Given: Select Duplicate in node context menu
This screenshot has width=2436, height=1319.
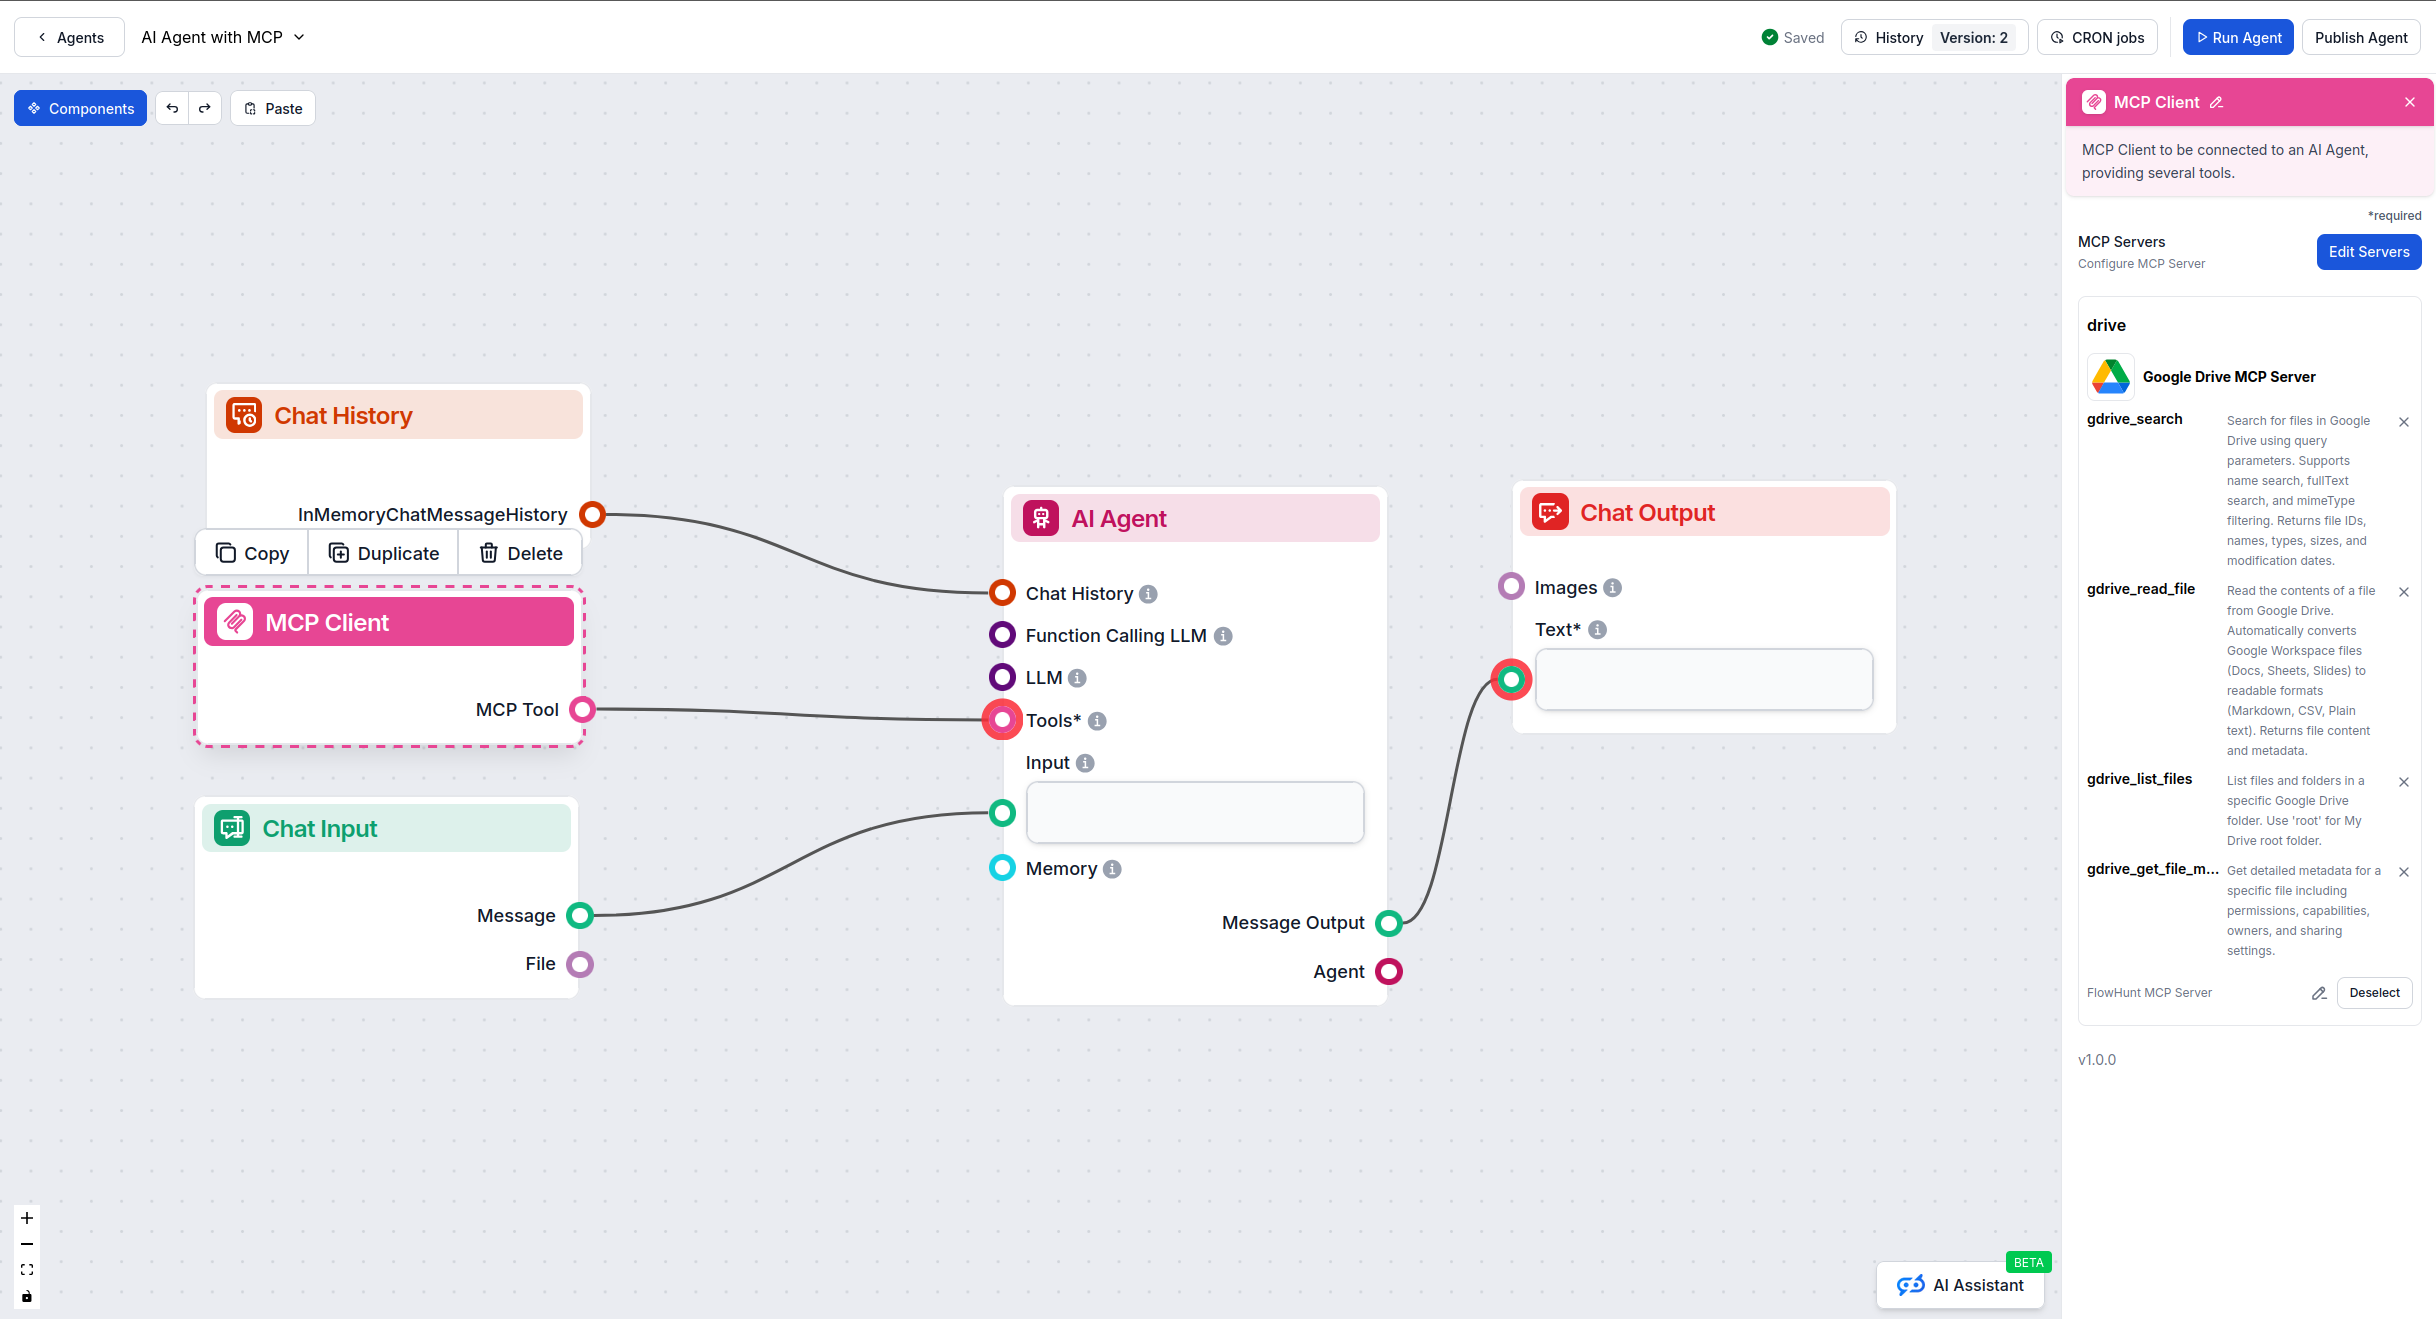Looking at the screenshot, I should [x=383, y=553].
